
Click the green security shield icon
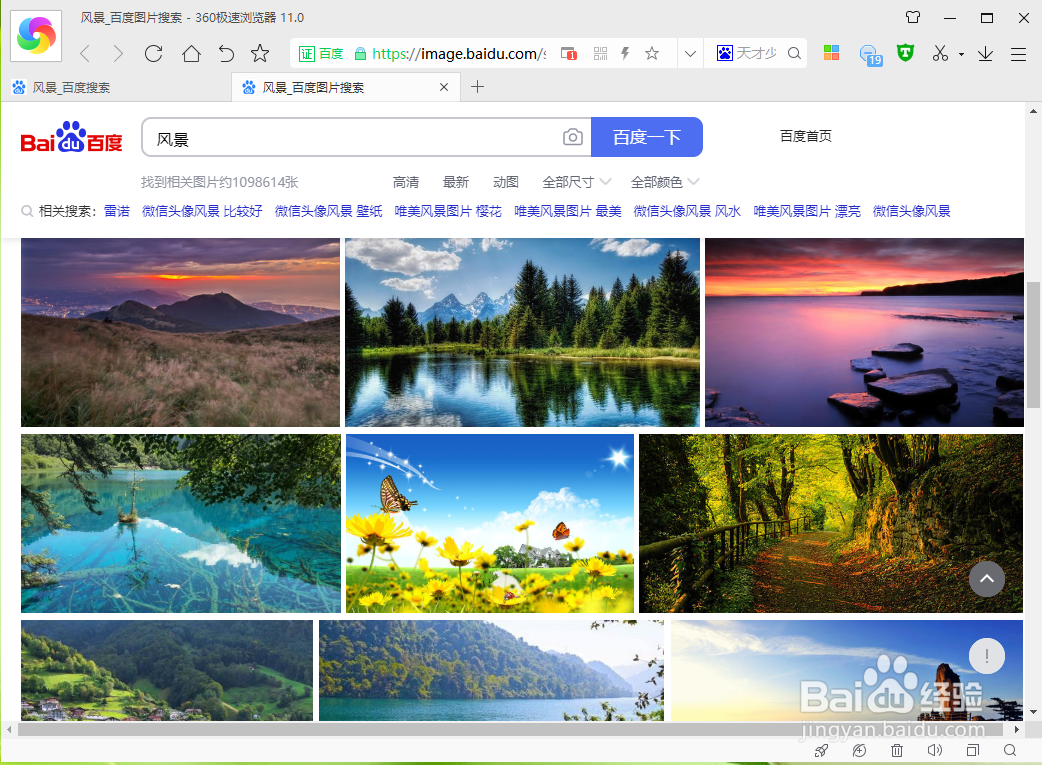tap(904, 53)
